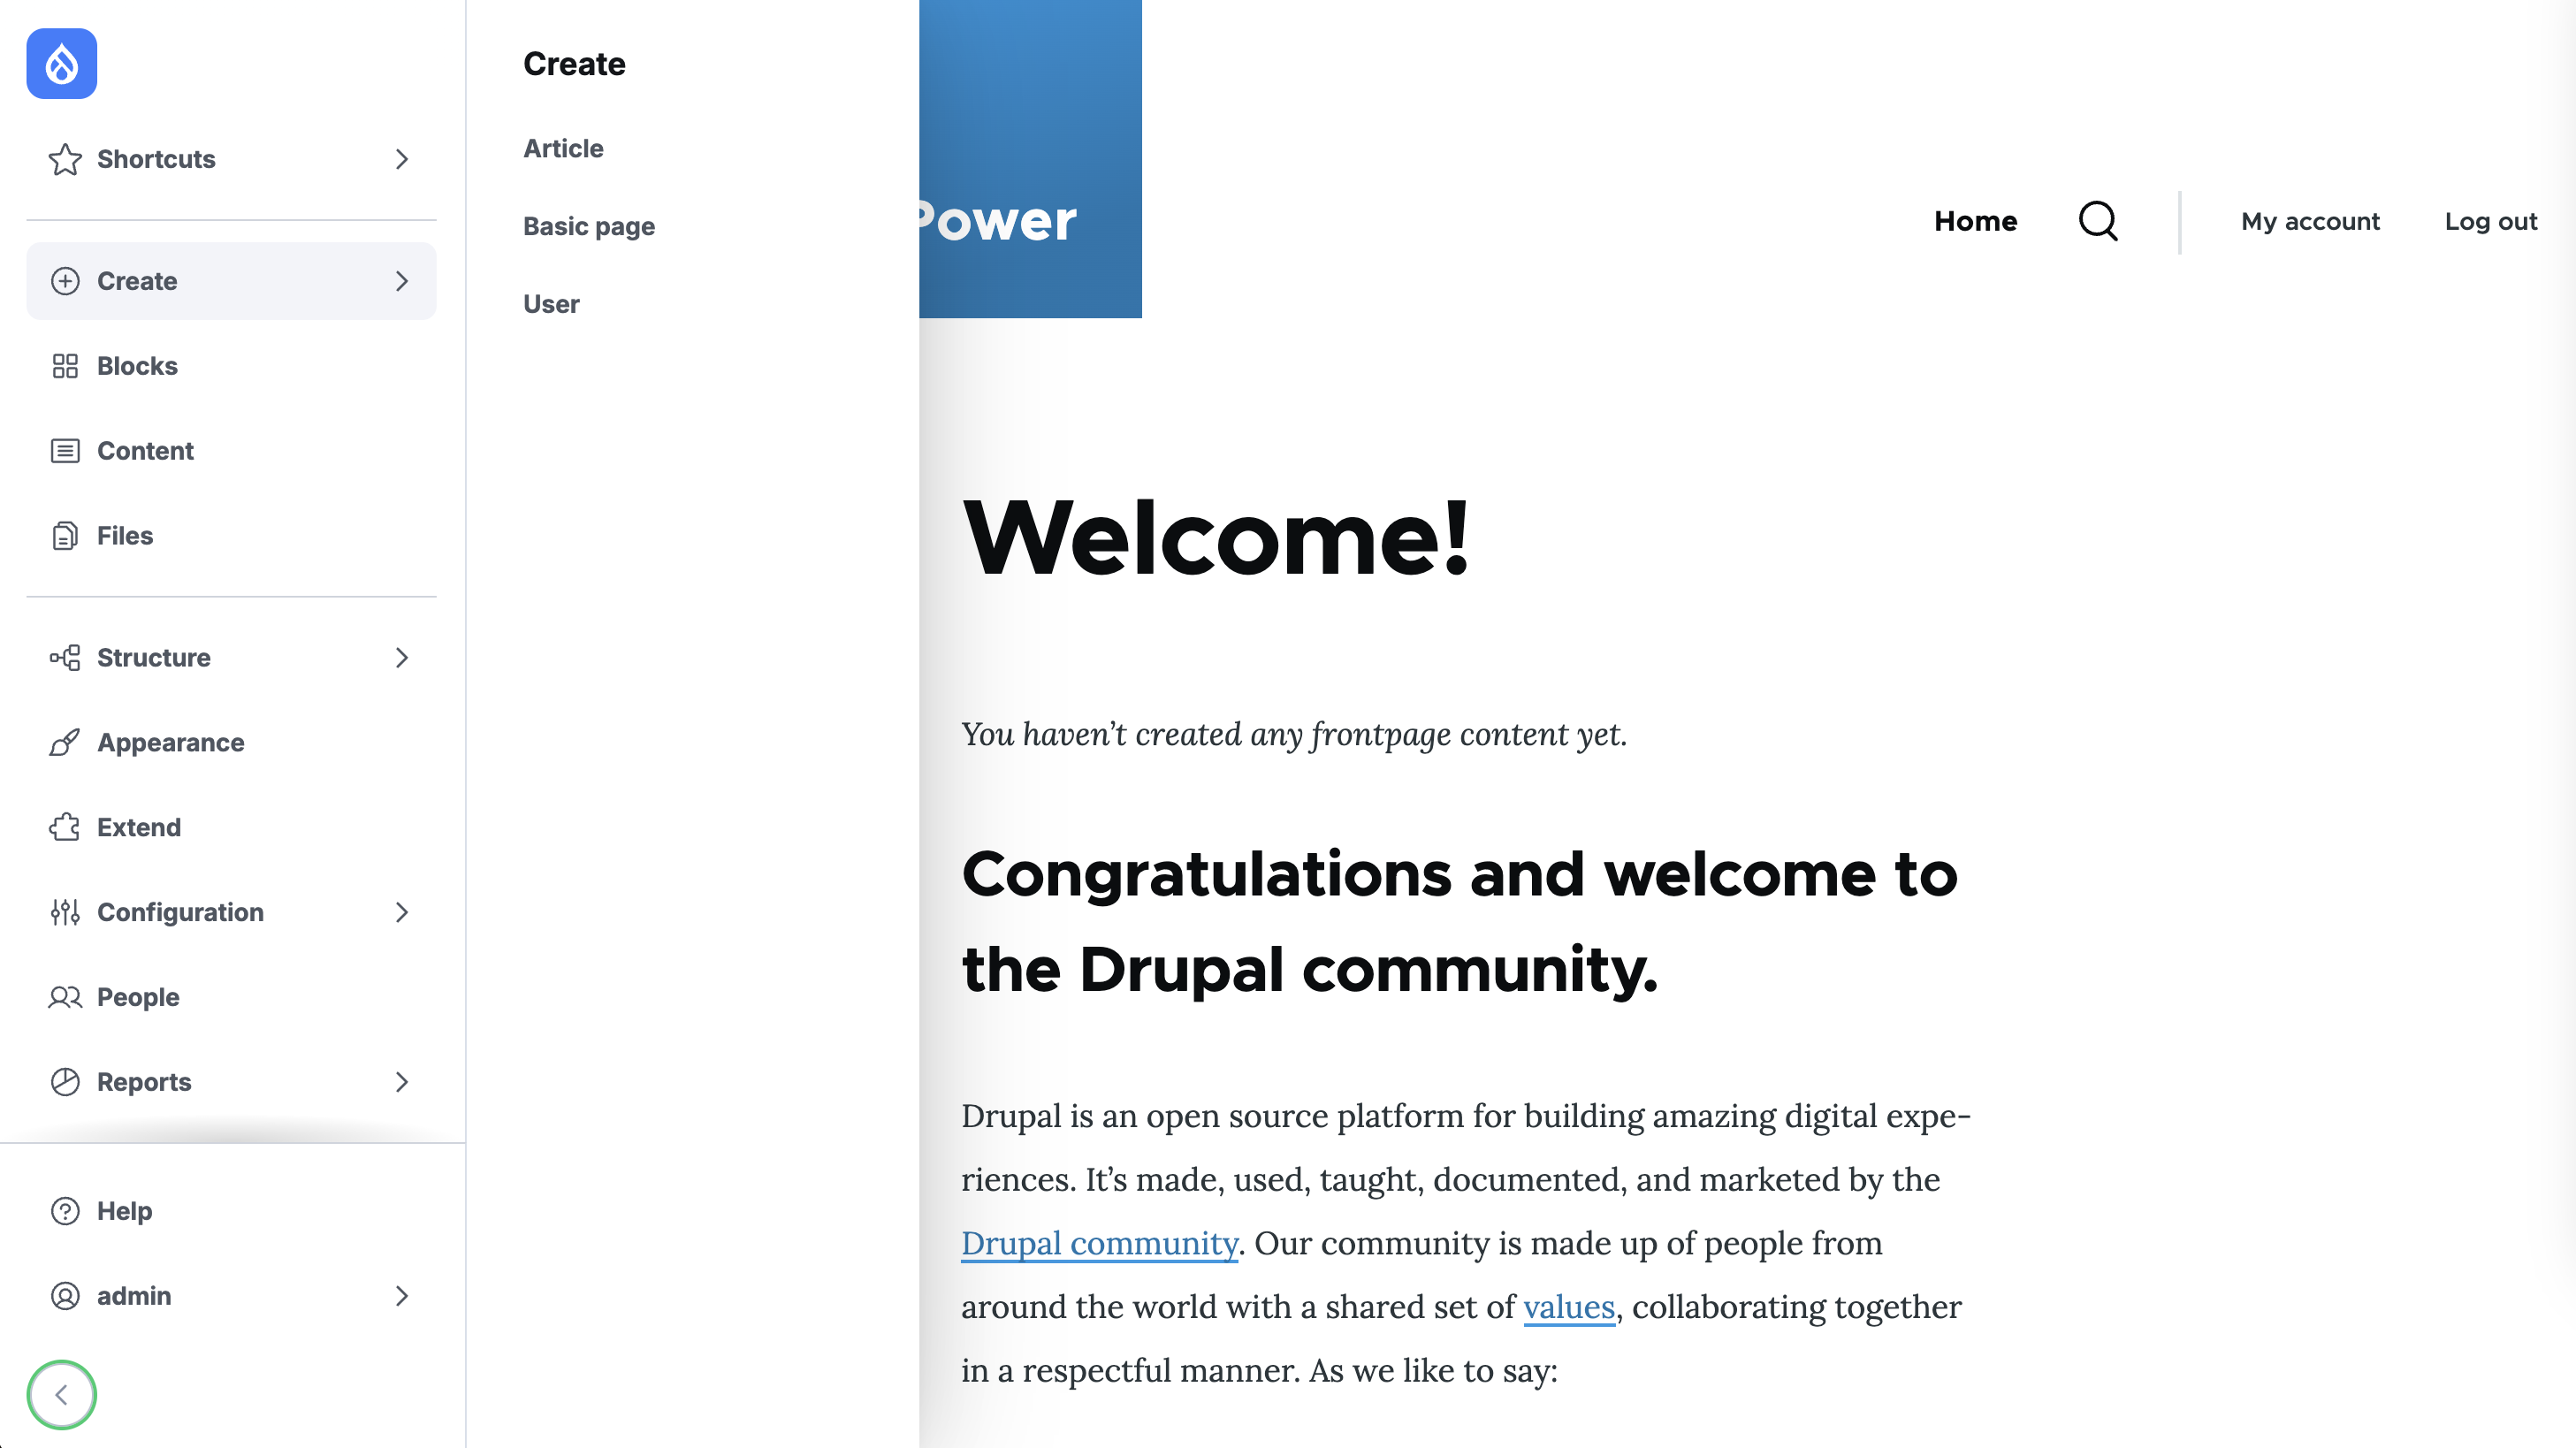Select Article content type to create
This screenshot has height=1448, width=2576.
(x=562, y=149)
